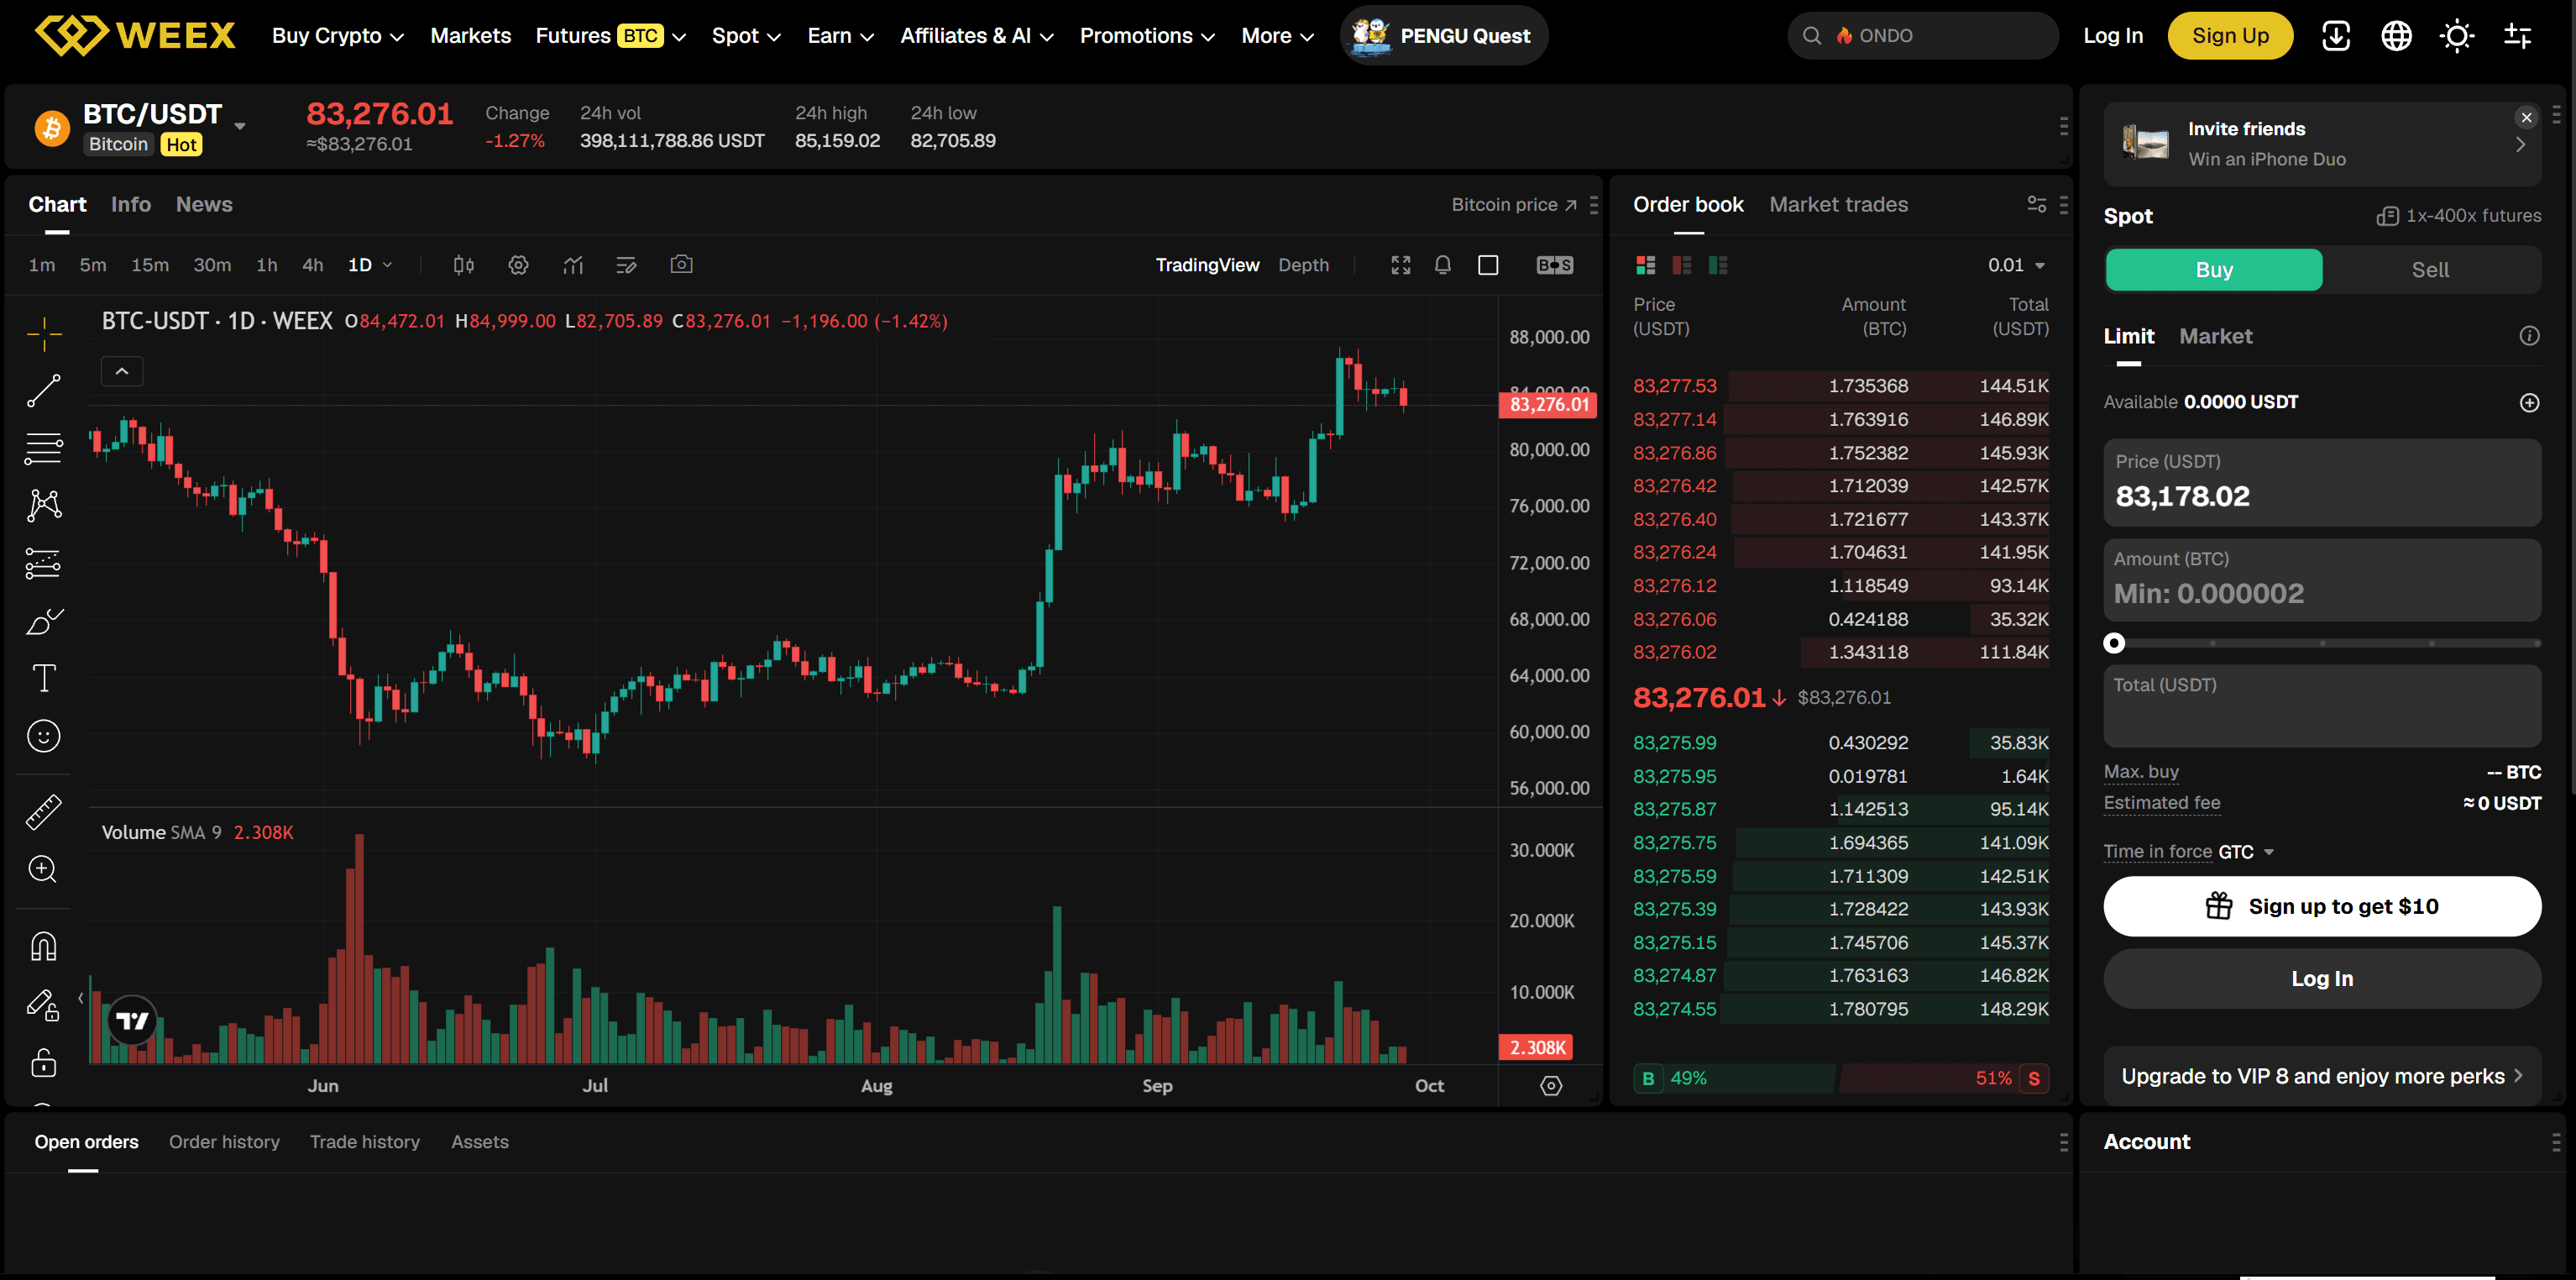Select the patterns drawing tool
The image size is (2576, 1280).
[x=44, y=505]
